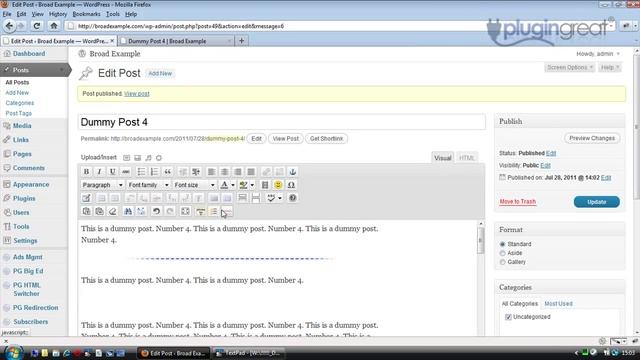
Task: Click the Firefox back arrow button
Action: [x=9, y=26]
